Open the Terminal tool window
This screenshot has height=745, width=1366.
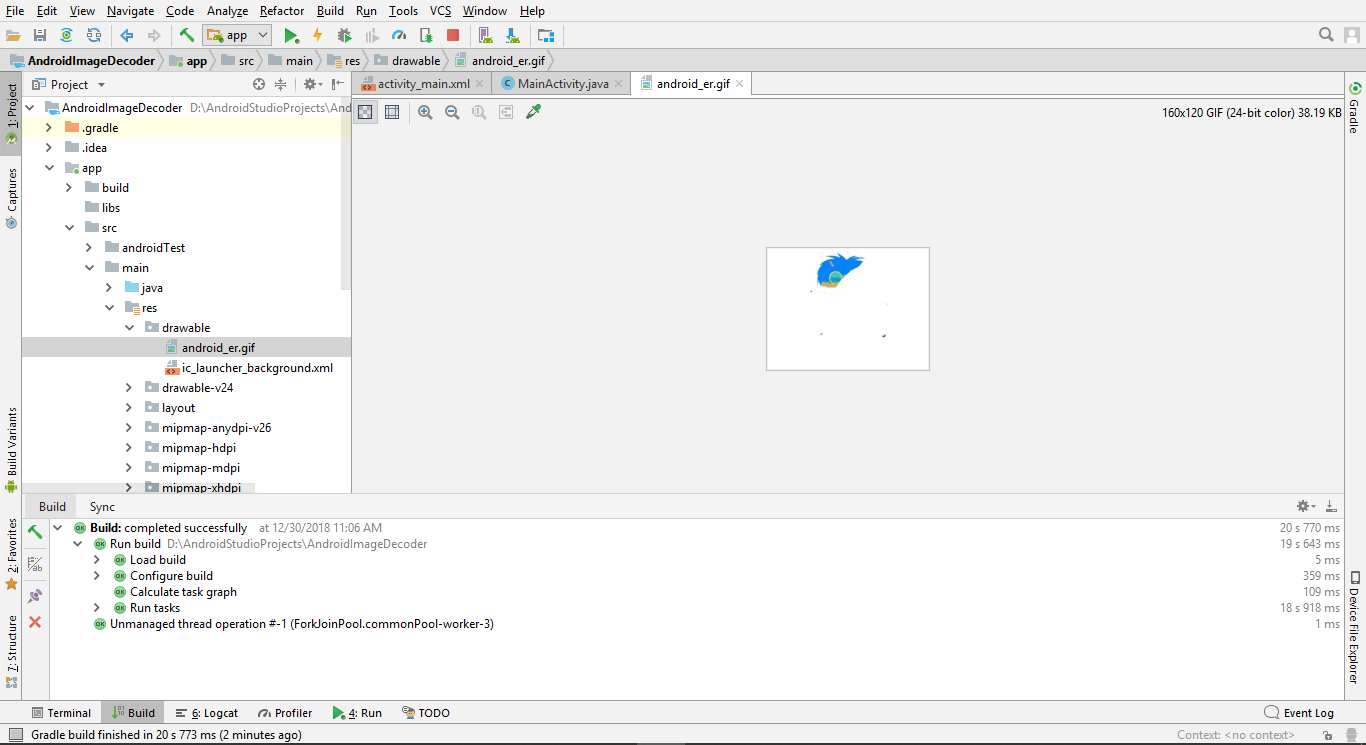pos(63,712)
